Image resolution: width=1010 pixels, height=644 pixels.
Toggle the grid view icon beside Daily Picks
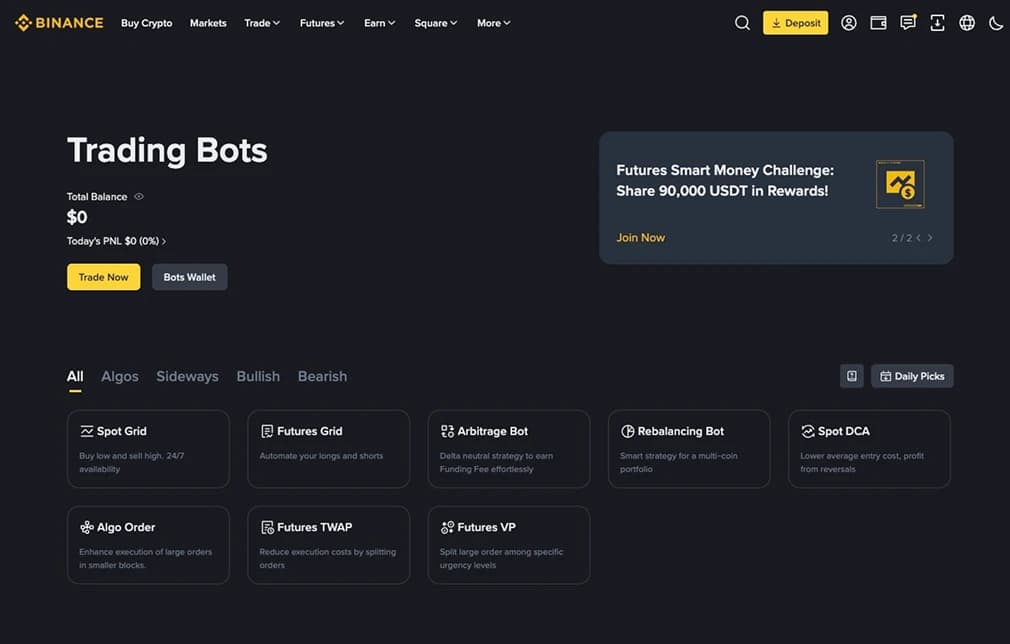(851, 375)
